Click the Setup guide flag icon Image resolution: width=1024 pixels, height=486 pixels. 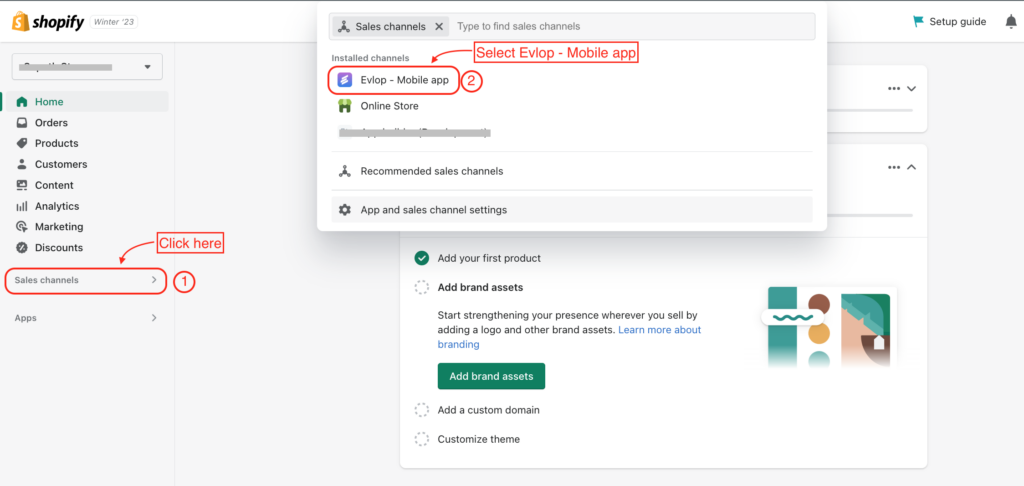tap(918, 22)
